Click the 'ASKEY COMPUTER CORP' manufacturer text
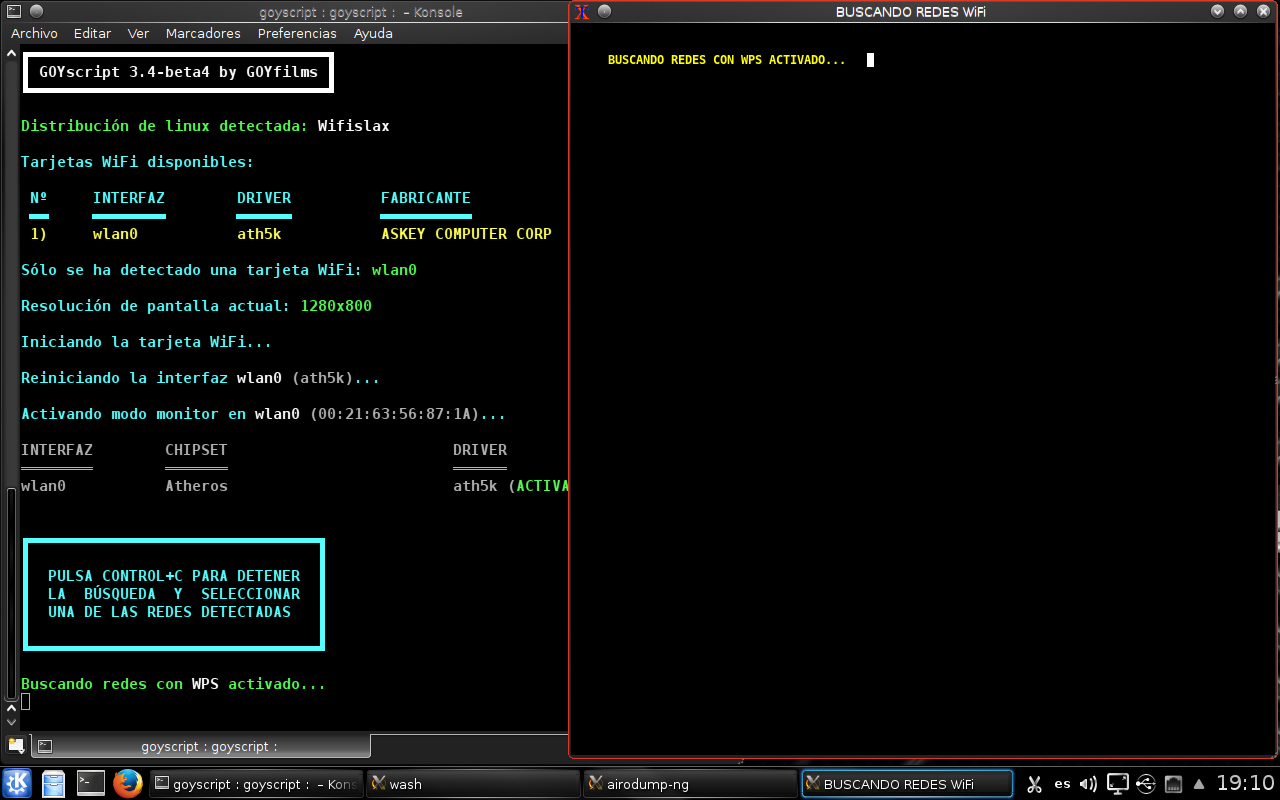Screen dimensions: 1280x800 pyautogui.click(x=466, y=234)
